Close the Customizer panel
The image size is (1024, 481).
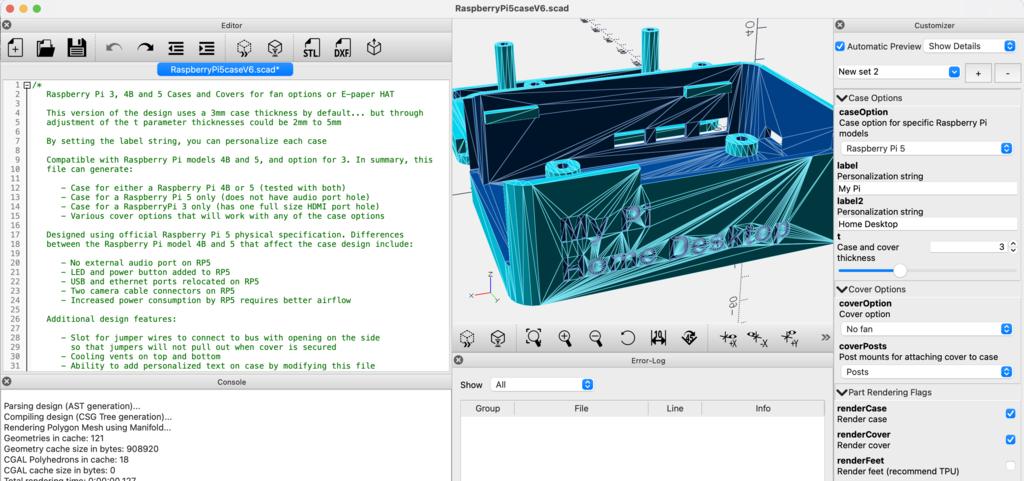(x=840, y=25)
